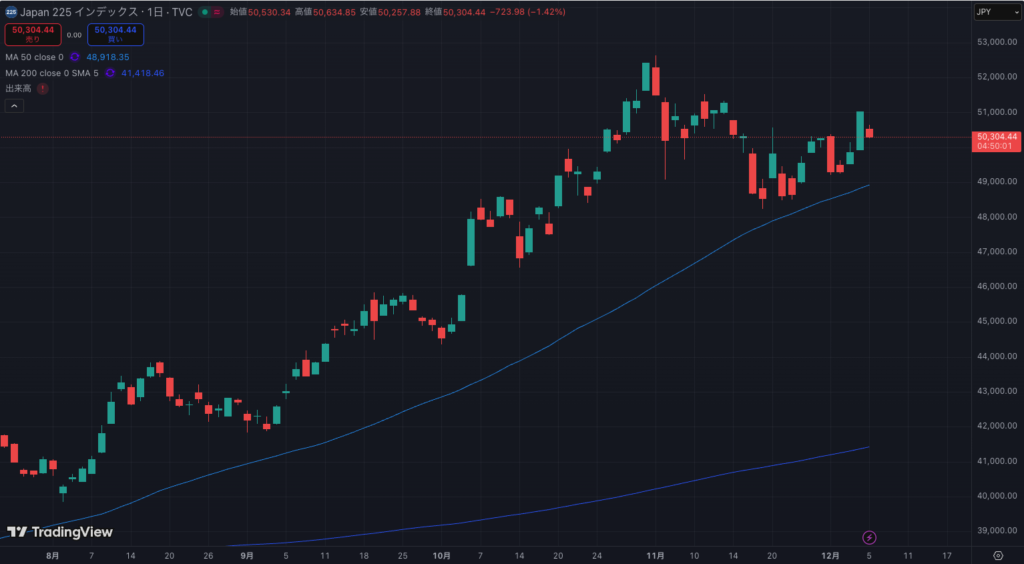Click the 52,000.00 price scale label

(x=996, y=77)
